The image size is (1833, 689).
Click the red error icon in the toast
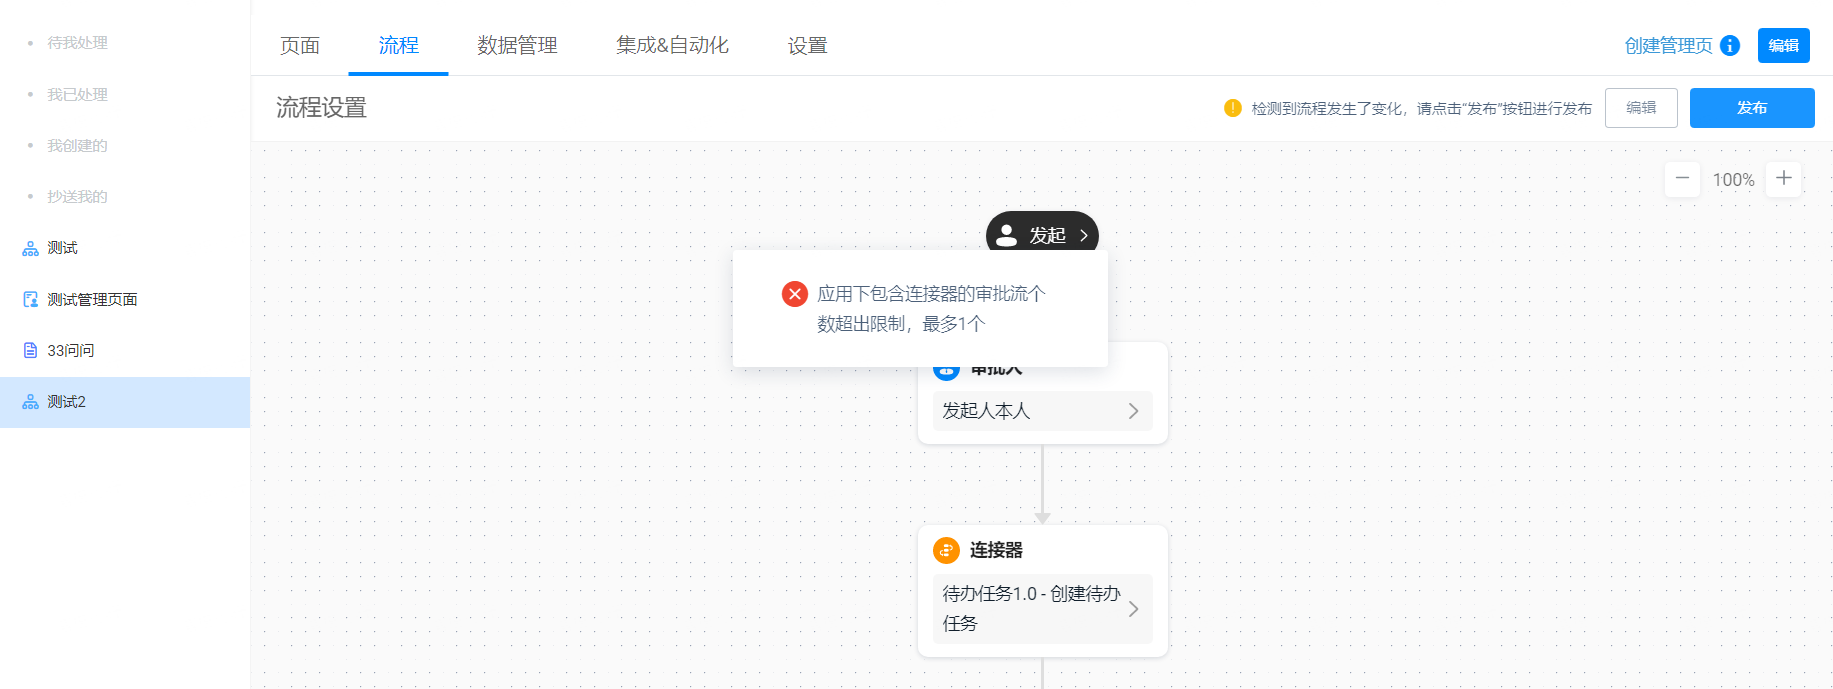pyautogui.click(x=795, y=294)
